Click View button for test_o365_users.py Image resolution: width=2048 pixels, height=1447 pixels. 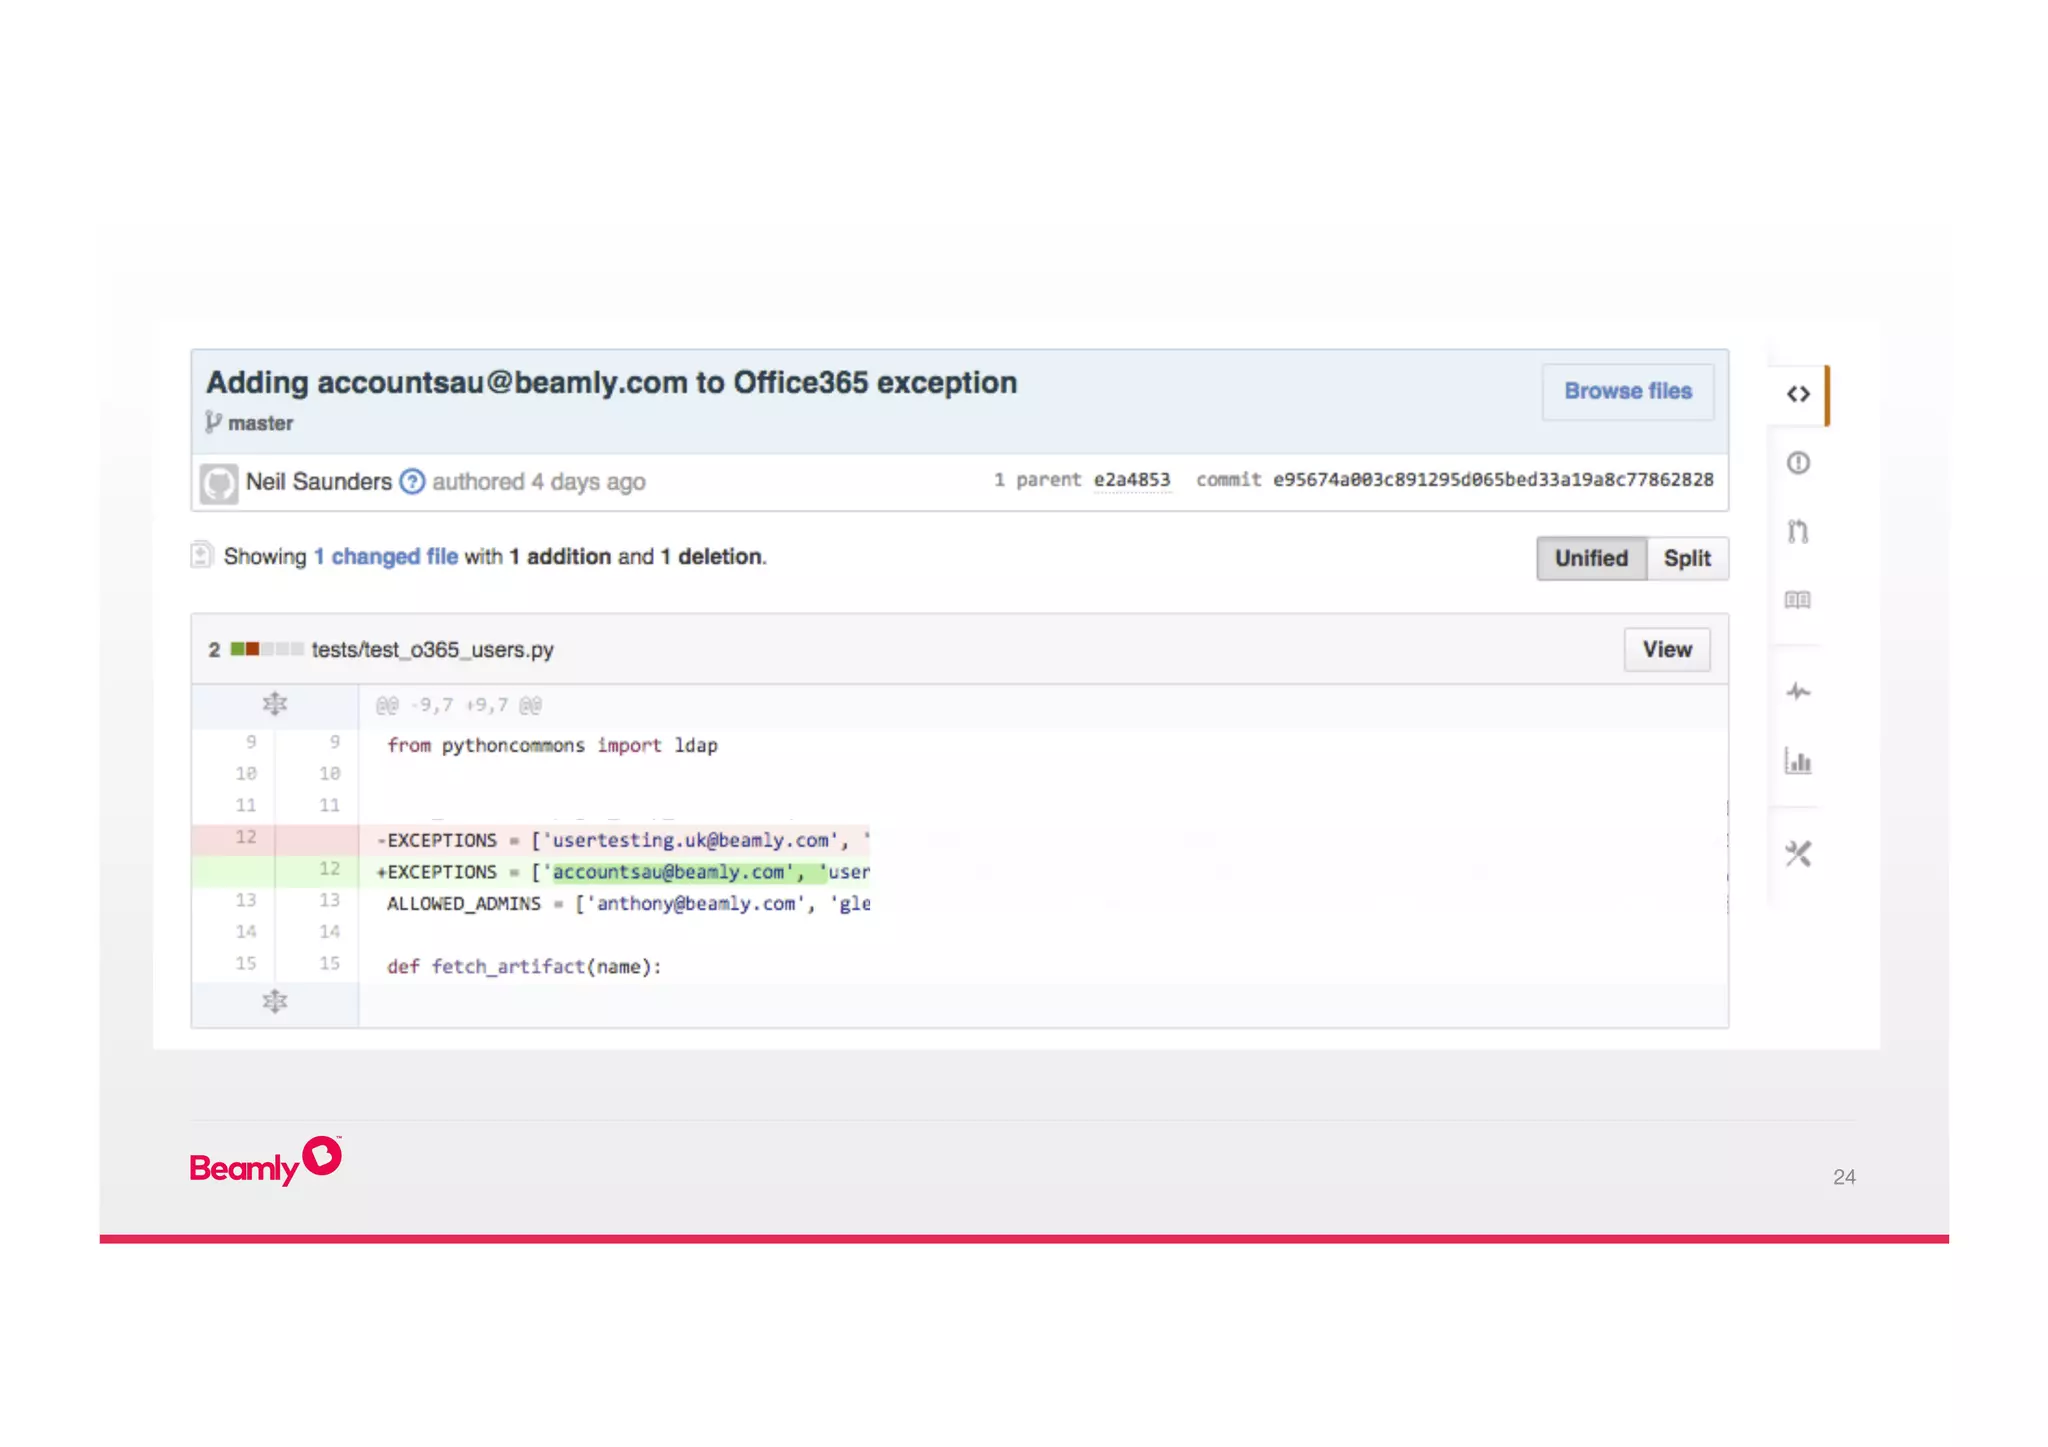tap(1666, 650)
